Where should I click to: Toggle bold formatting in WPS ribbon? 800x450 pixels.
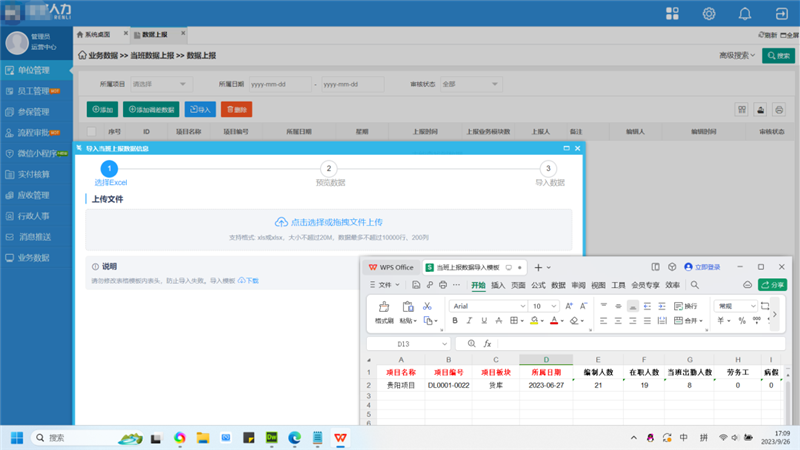click(x=455, y=321)
